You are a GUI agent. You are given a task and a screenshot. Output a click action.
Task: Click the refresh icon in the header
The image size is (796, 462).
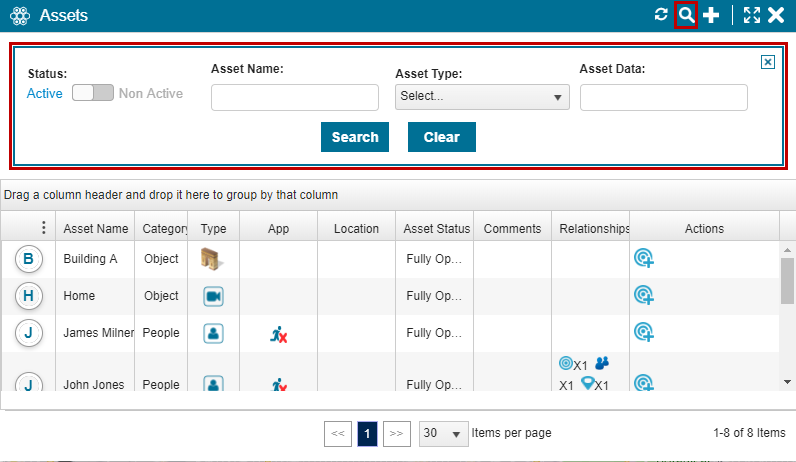tap(661, 15)
